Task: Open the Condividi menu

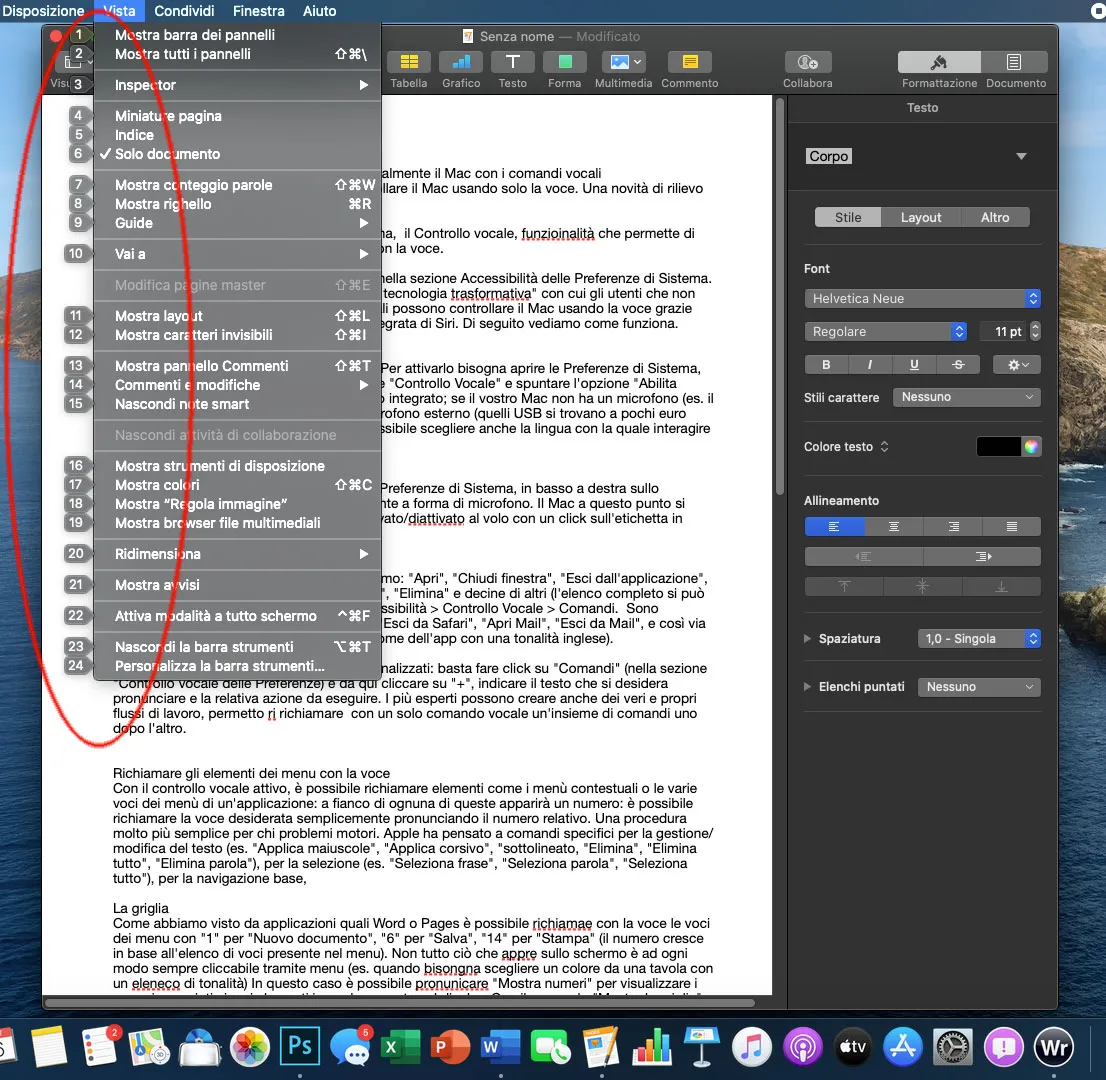Action: [184, 11]
